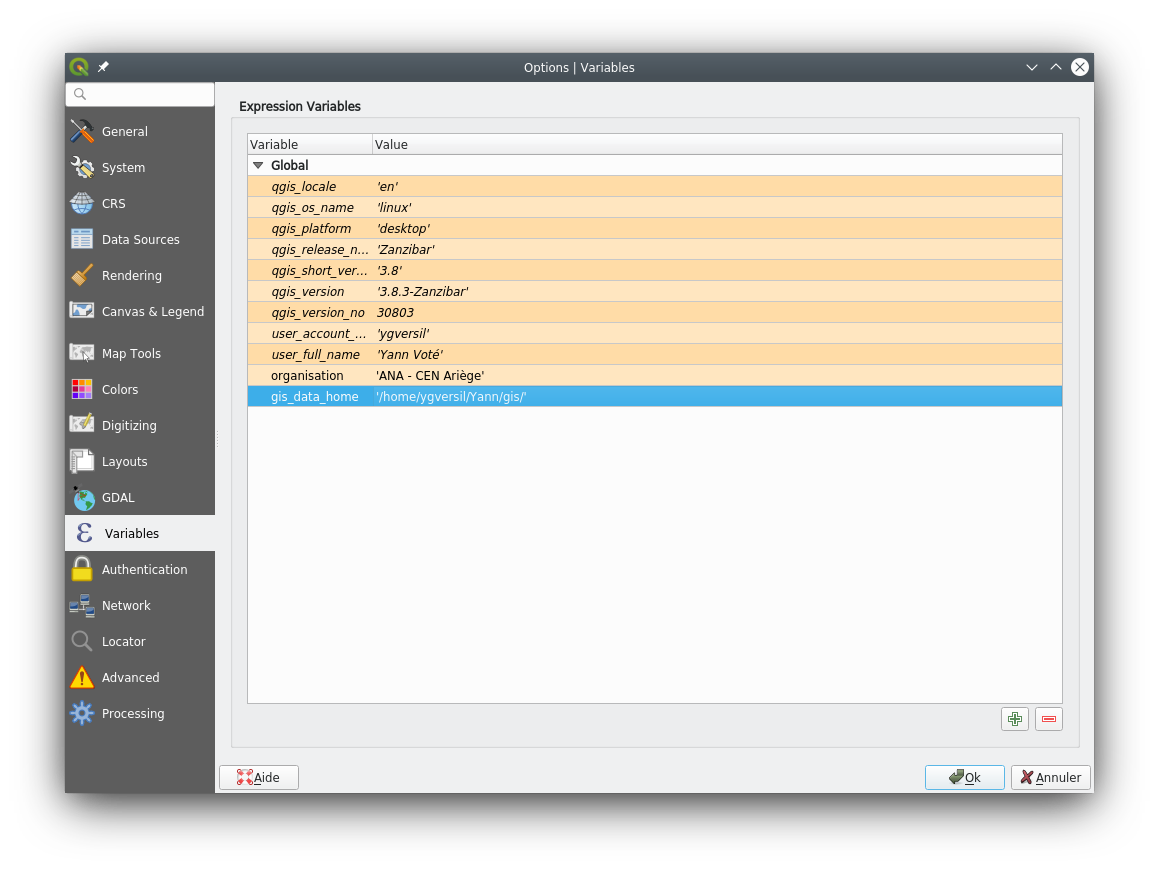The image size is (1159, 870).
Task: Select the gis_data_home variable
Action: [x=315, y=397]
